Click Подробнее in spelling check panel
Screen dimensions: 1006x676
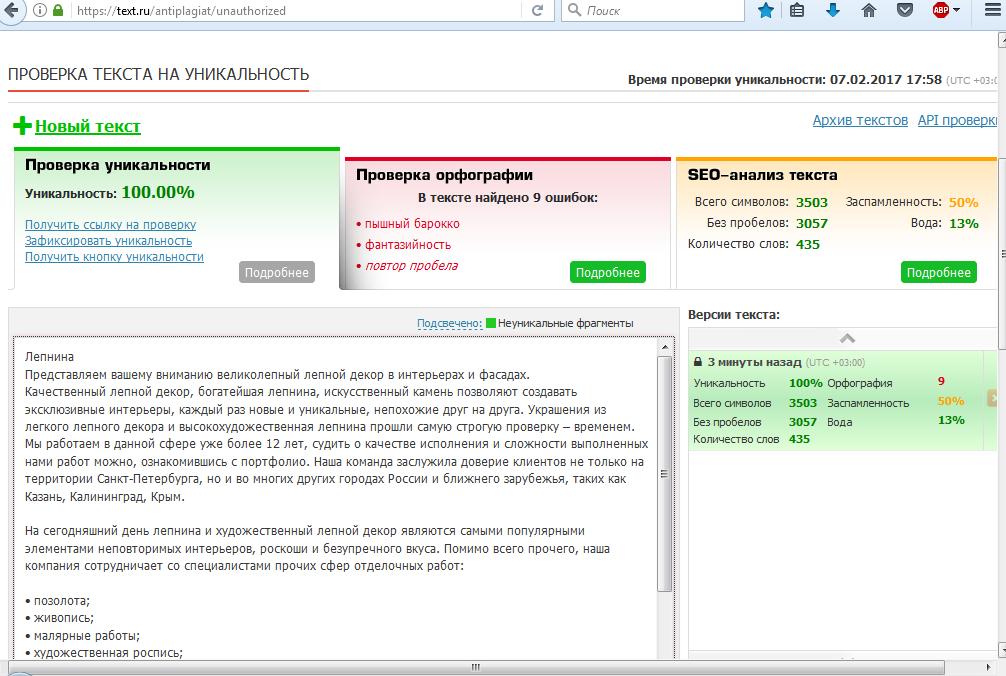click(608, 272)
